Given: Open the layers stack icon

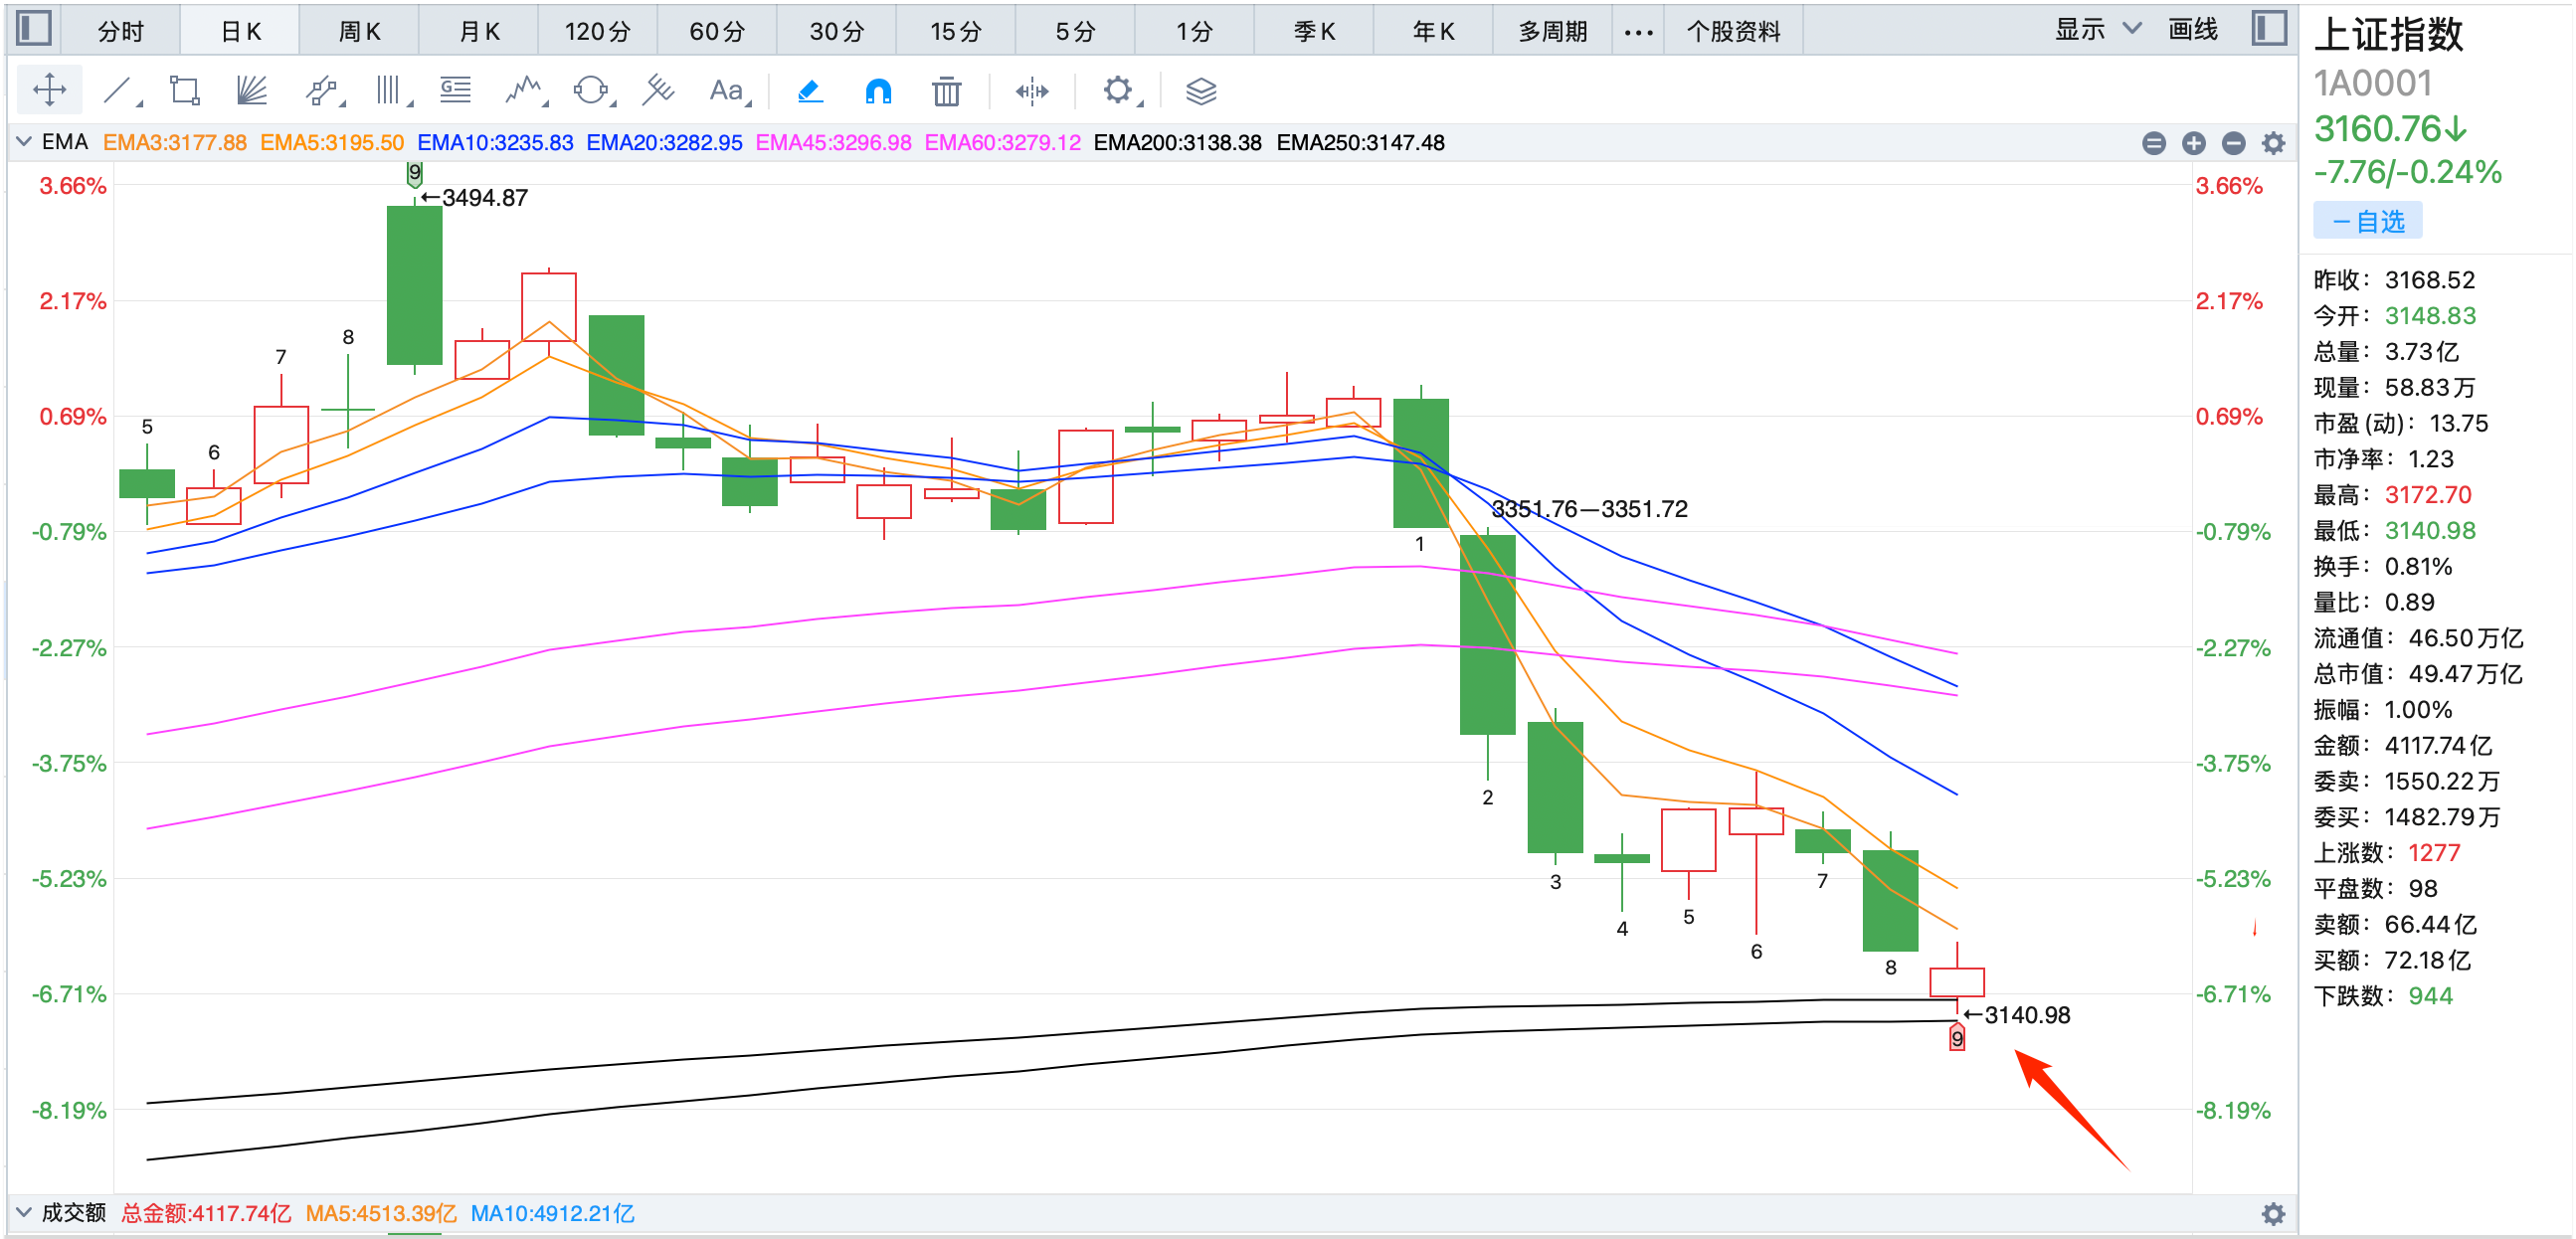Looking at the screenshot, I should [1200, 91].
